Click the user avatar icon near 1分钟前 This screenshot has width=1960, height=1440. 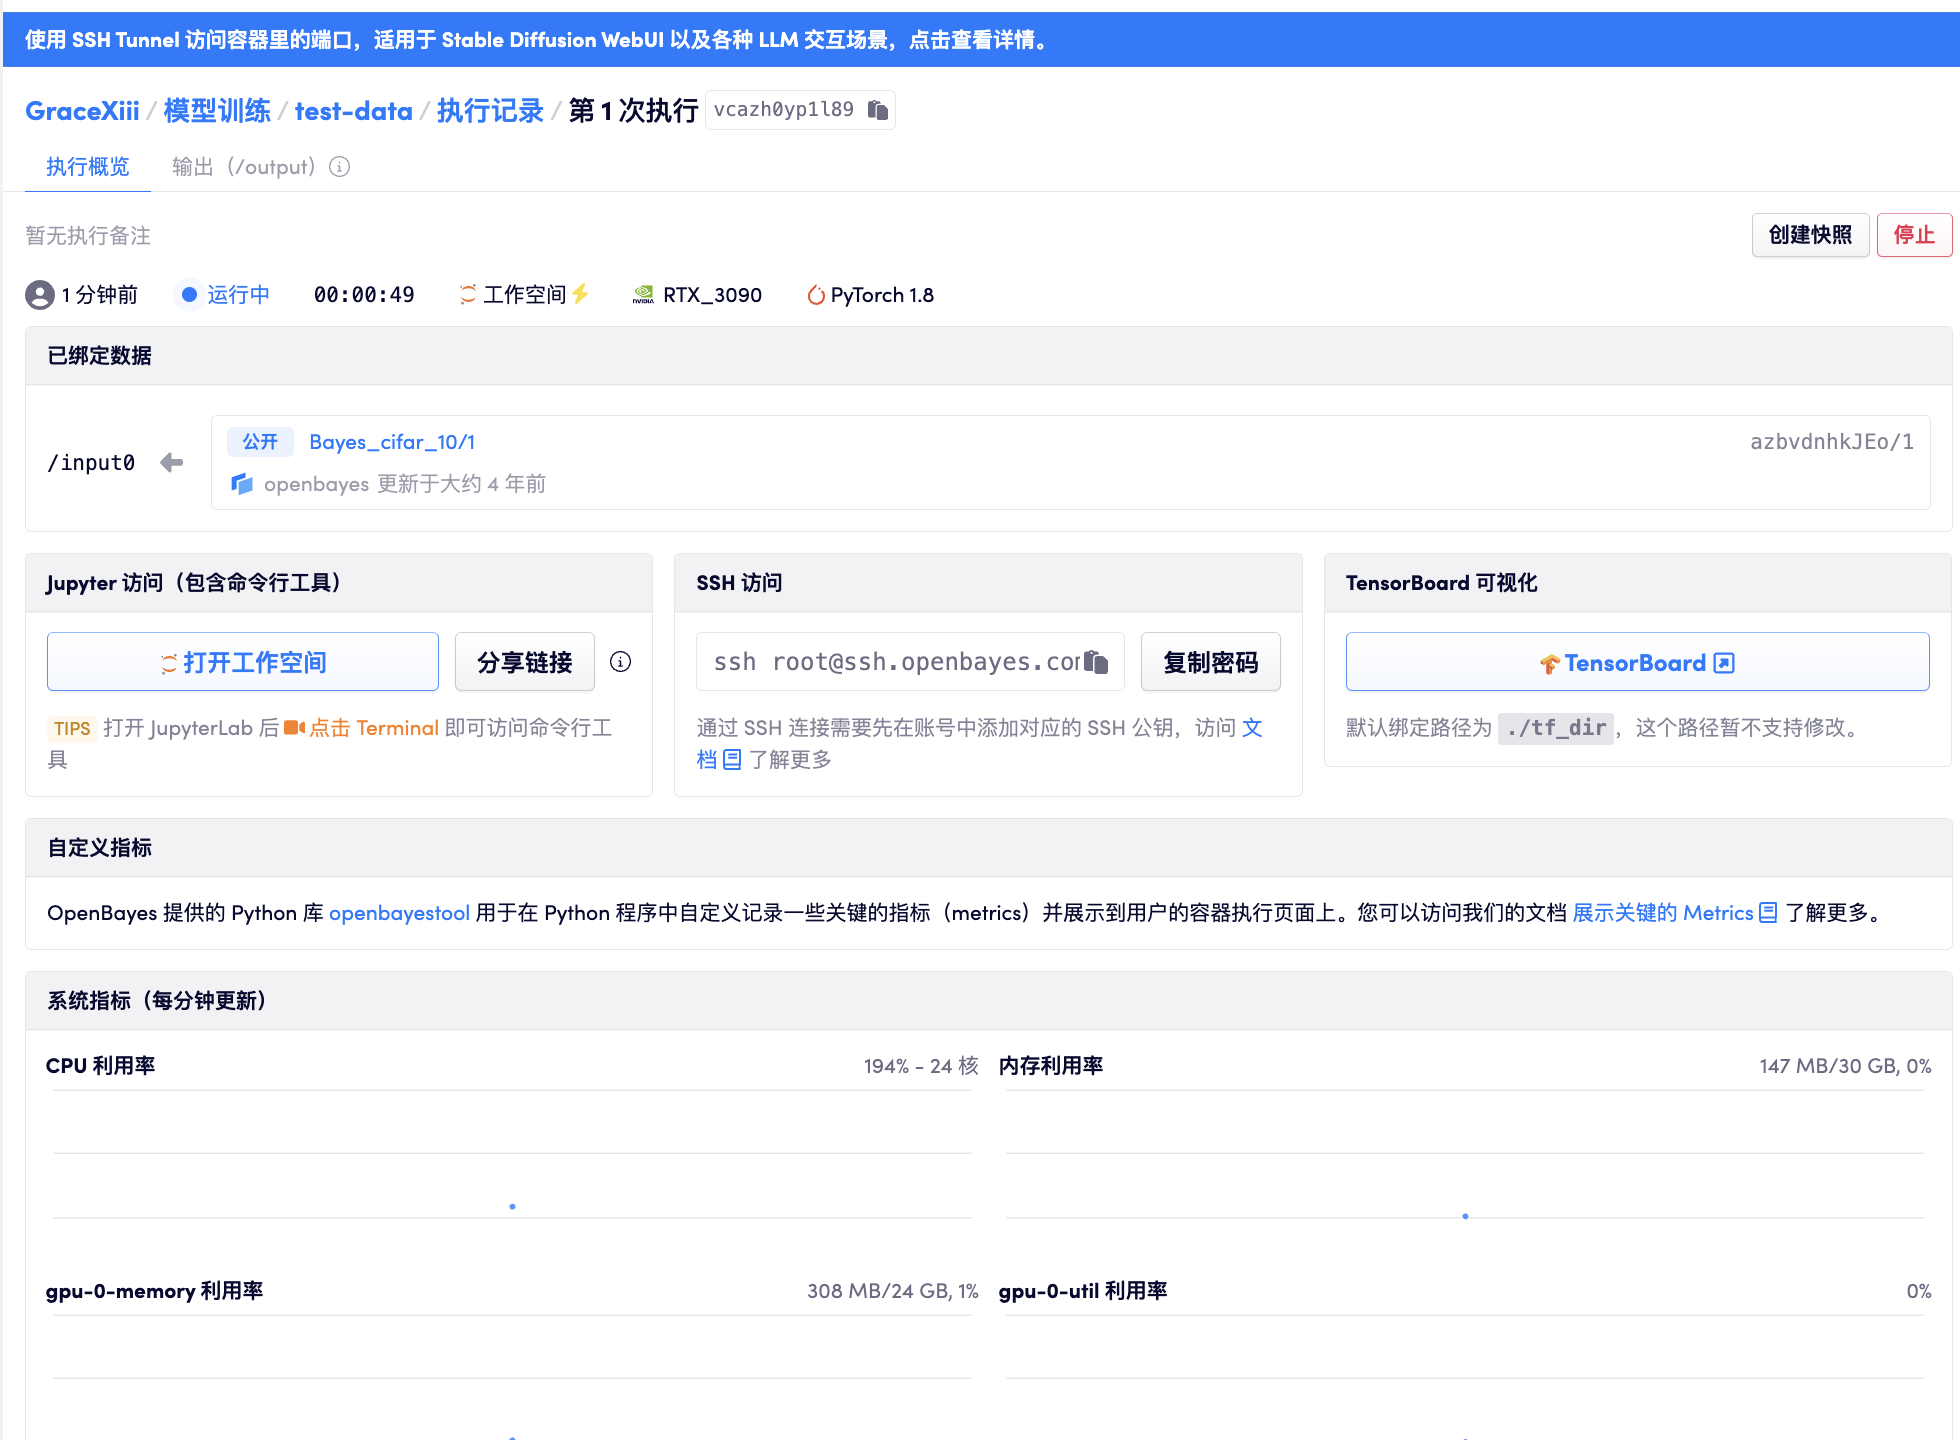[40, 295]
